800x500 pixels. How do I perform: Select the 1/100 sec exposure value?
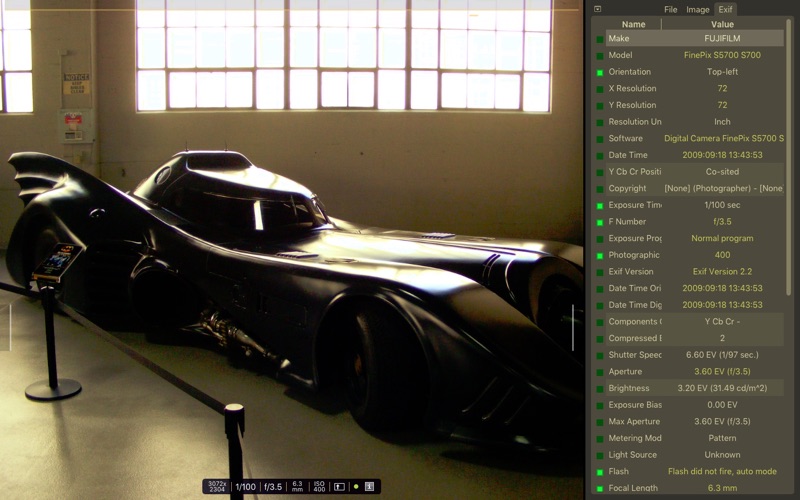[722, 205]
